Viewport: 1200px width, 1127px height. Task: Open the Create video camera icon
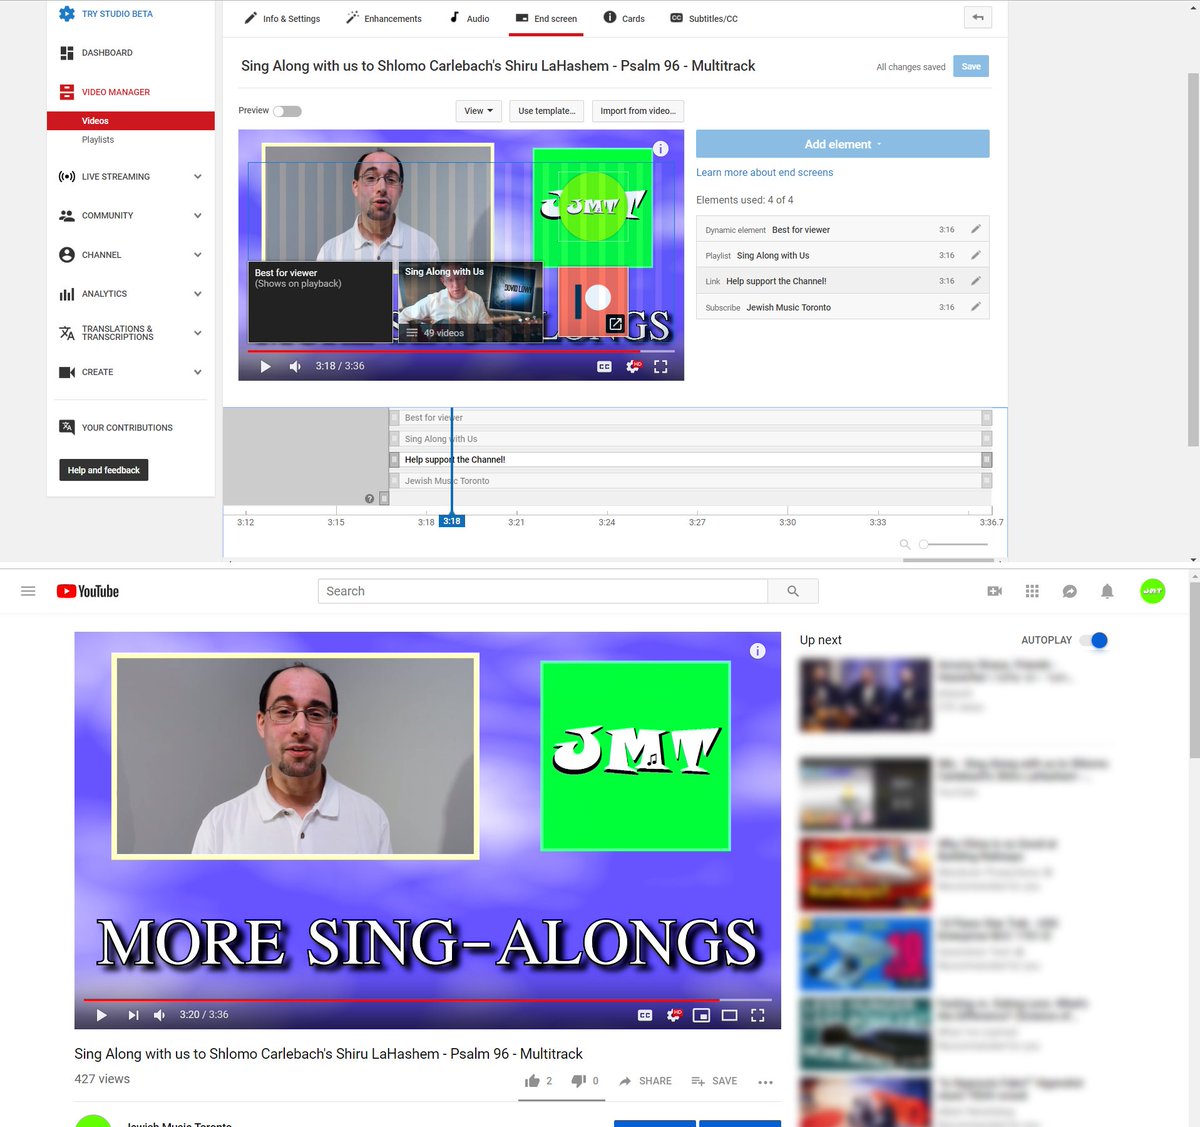(994, 591)
